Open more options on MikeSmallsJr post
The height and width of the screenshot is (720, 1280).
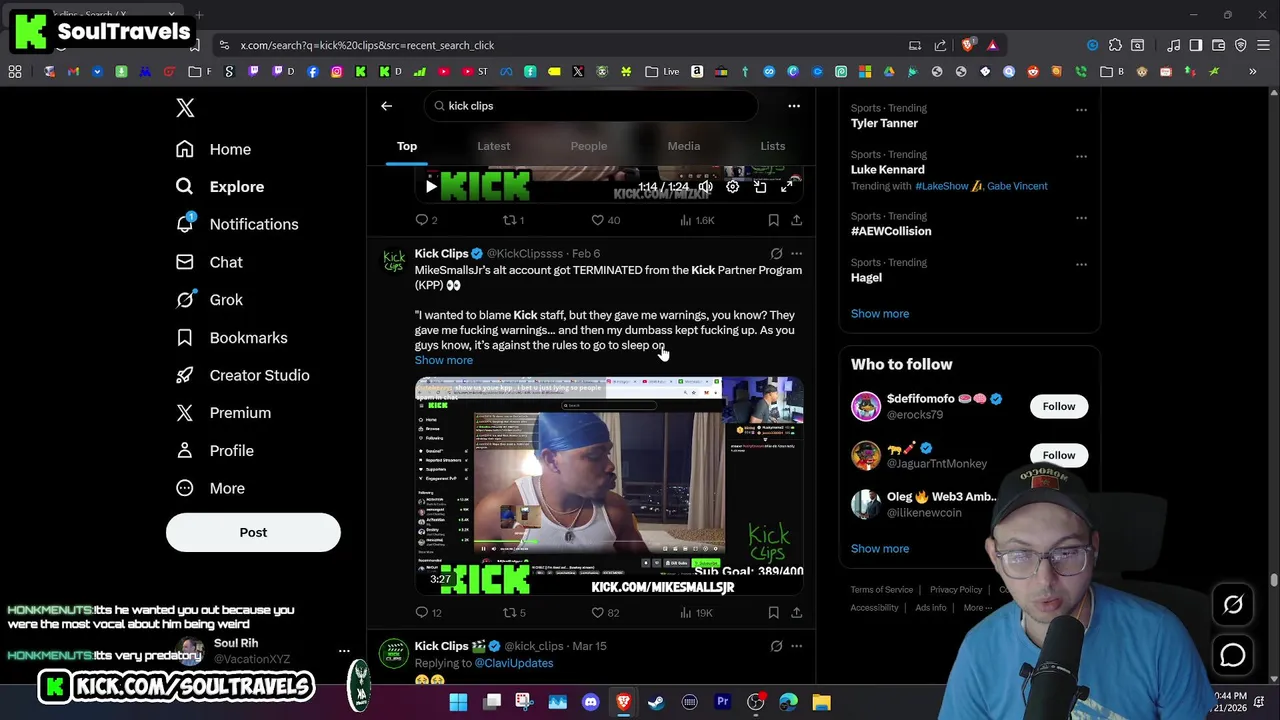tap(797, 254)
